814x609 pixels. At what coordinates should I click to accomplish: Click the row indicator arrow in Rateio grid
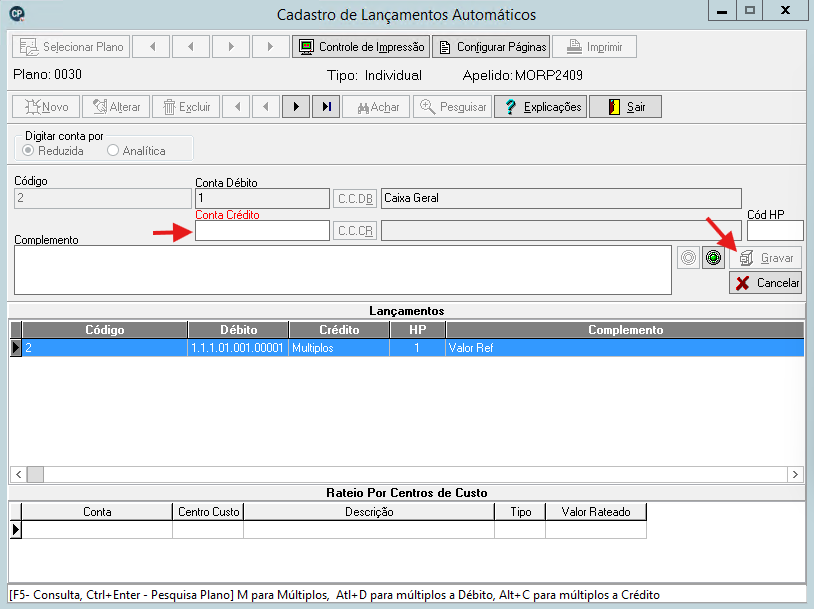16,530
